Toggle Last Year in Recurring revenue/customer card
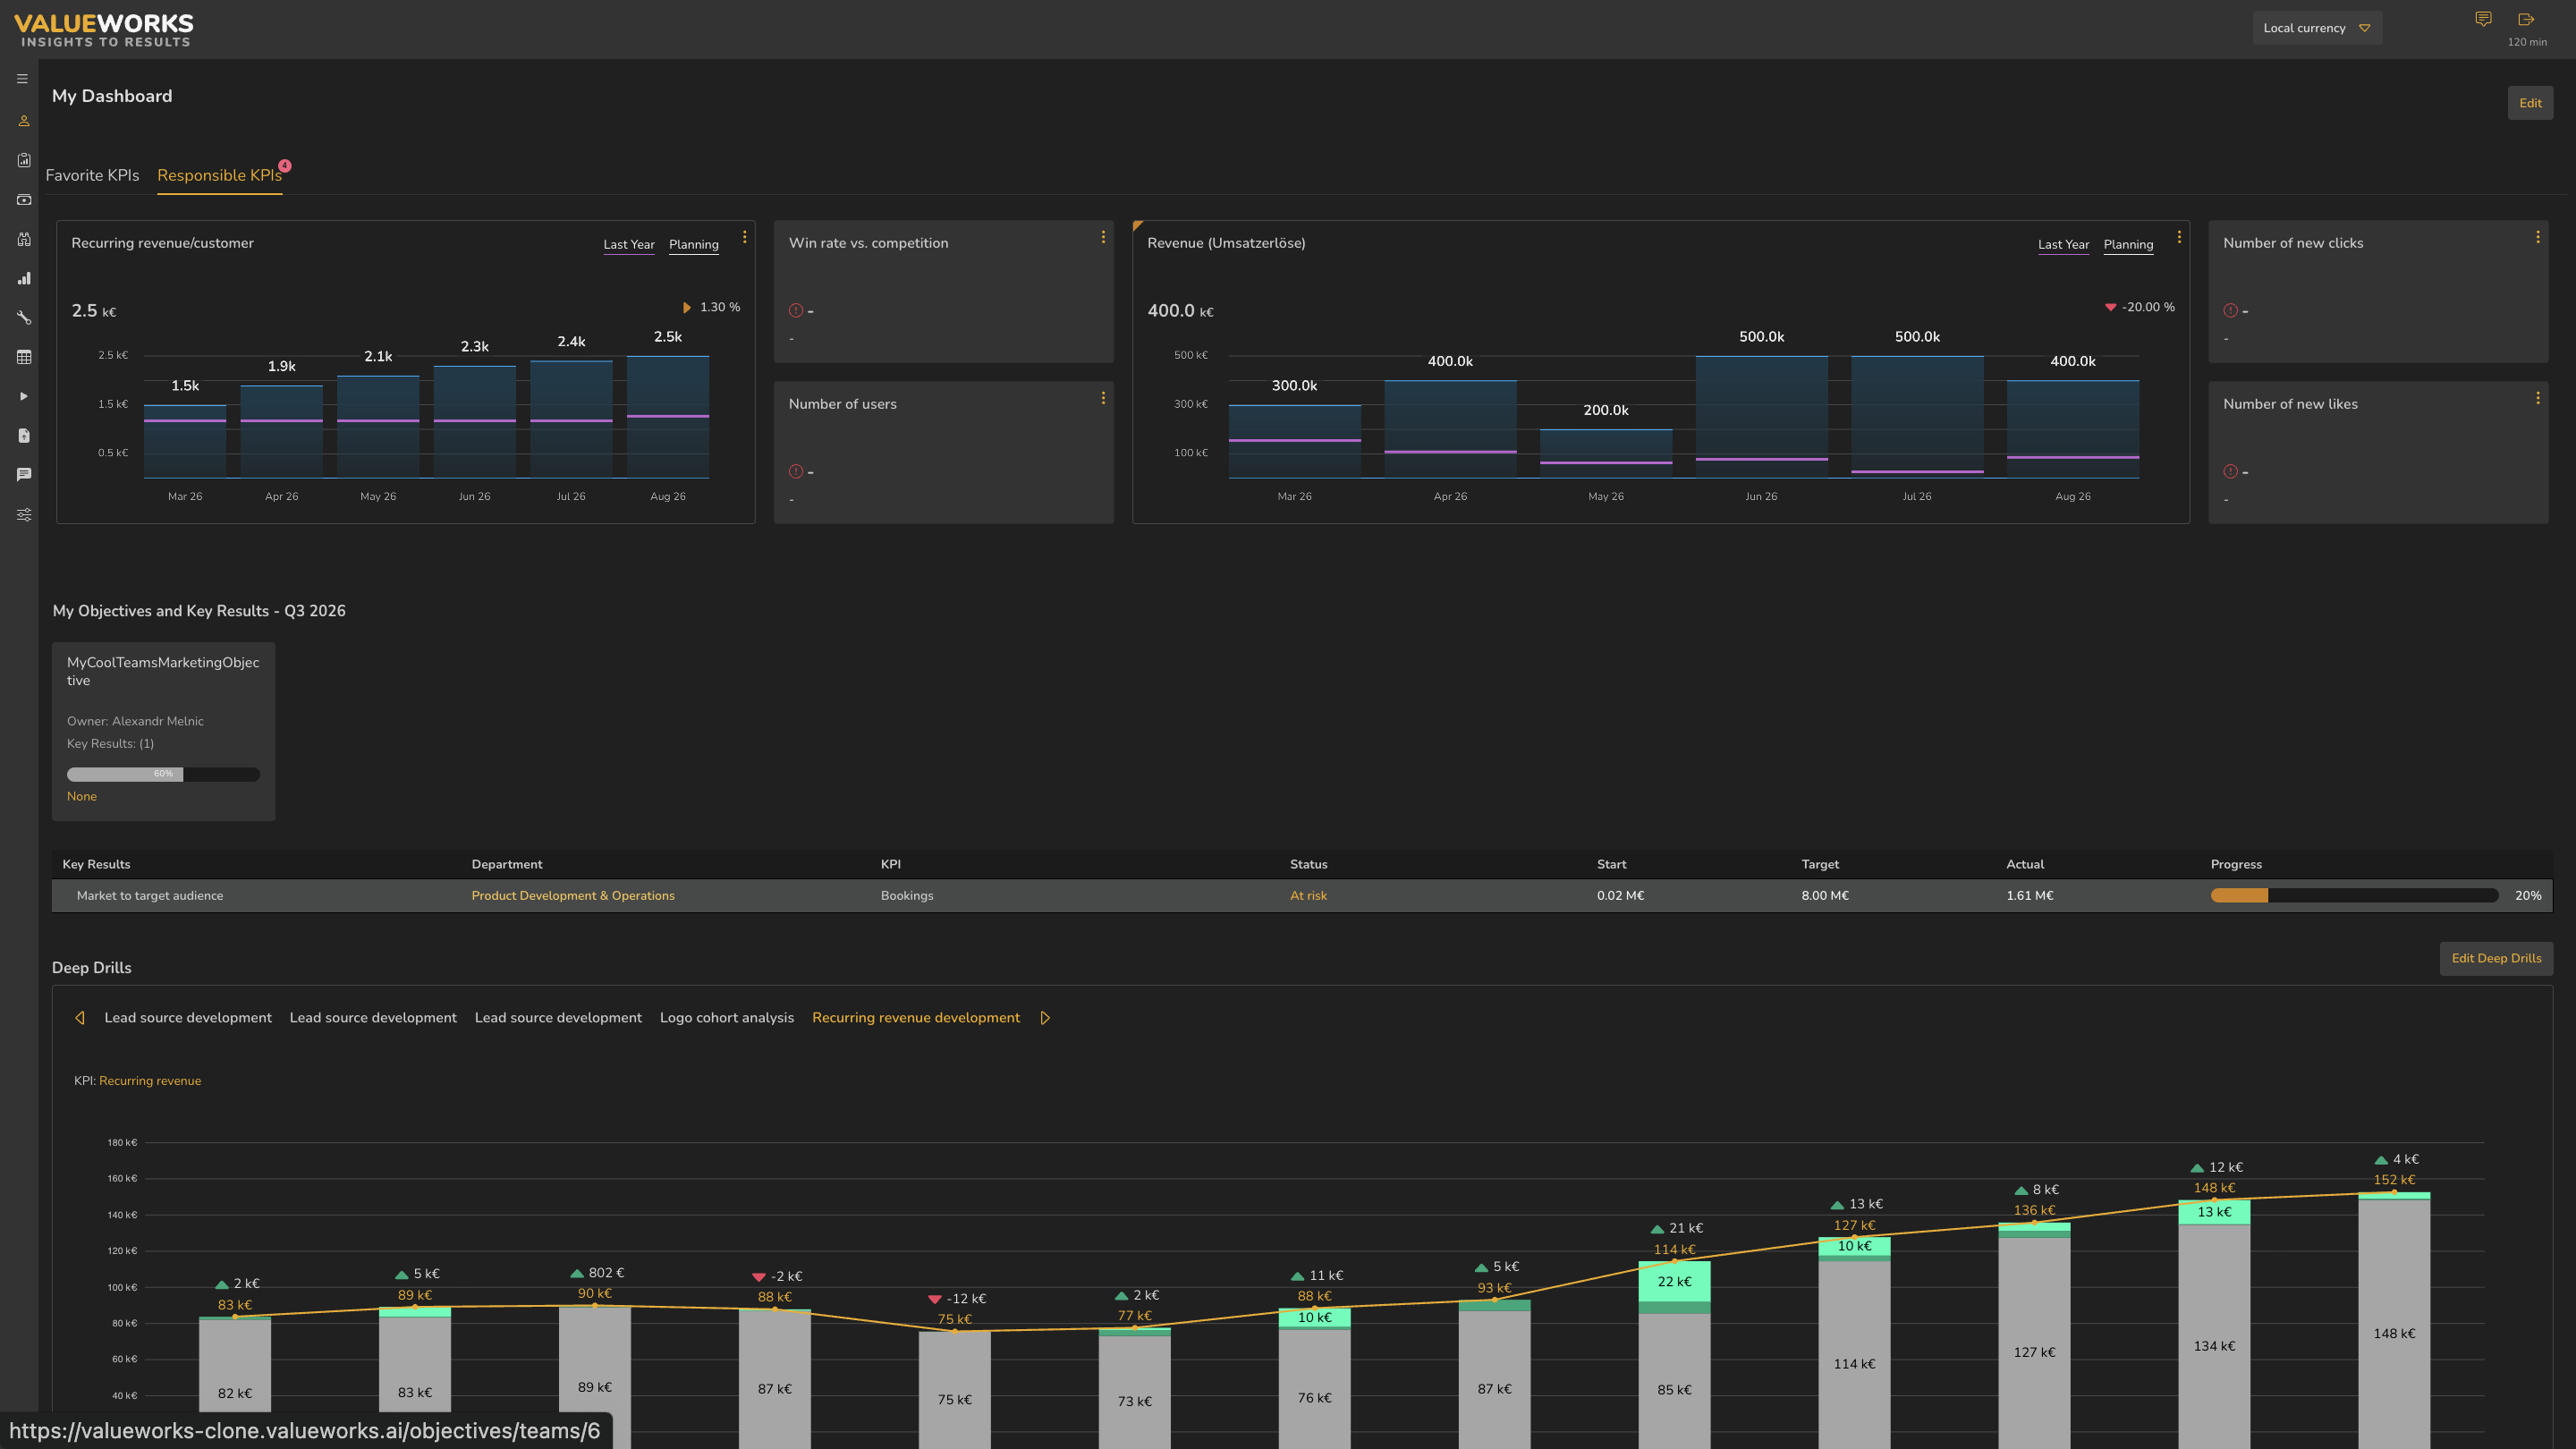 629,245
